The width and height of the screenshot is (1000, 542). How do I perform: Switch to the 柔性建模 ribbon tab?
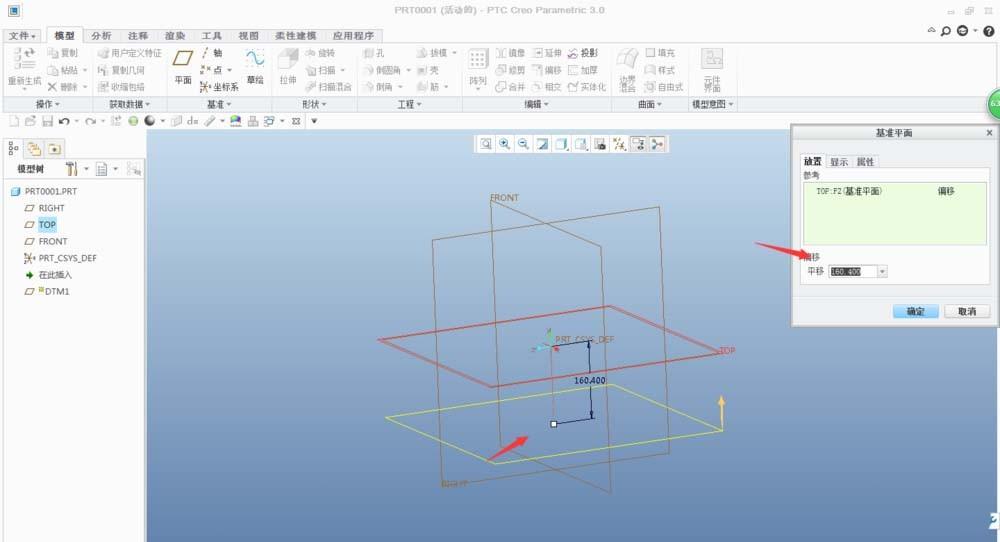click(x=295, y=36)
